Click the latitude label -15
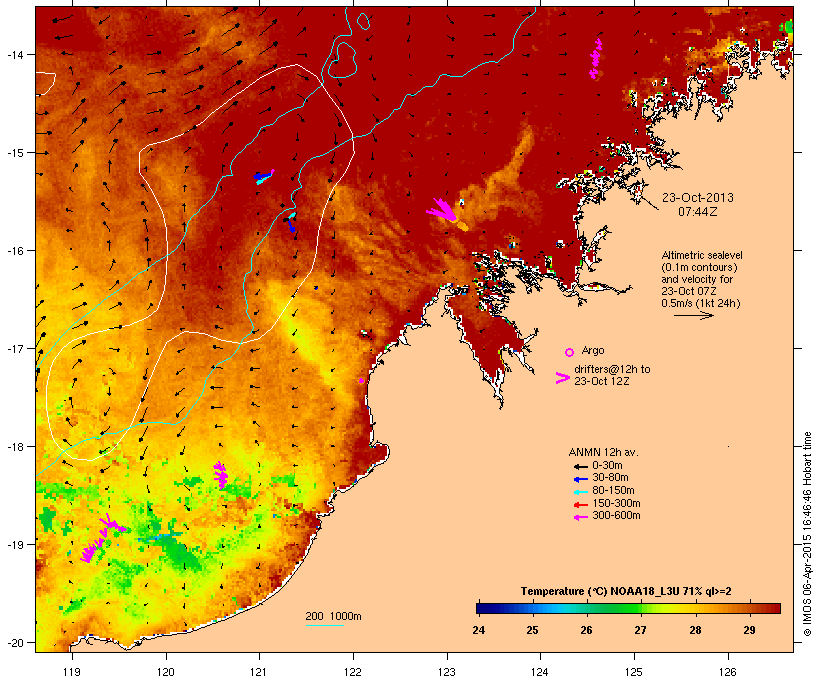Screen dimensions: 820x680 click(15, 153)
